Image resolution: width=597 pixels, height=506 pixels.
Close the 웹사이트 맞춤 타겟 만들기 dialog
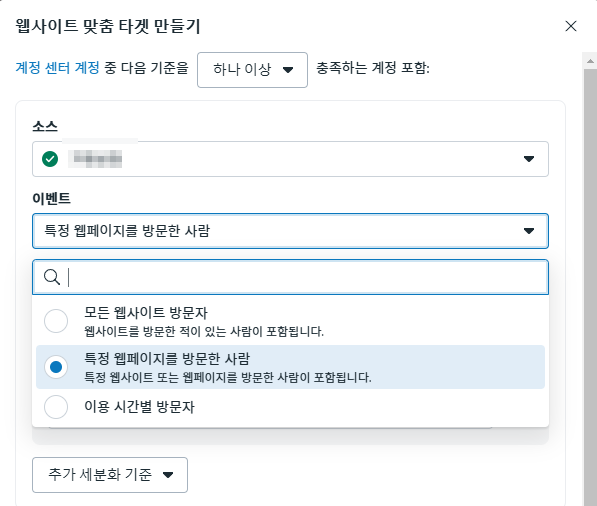(571, 26)
